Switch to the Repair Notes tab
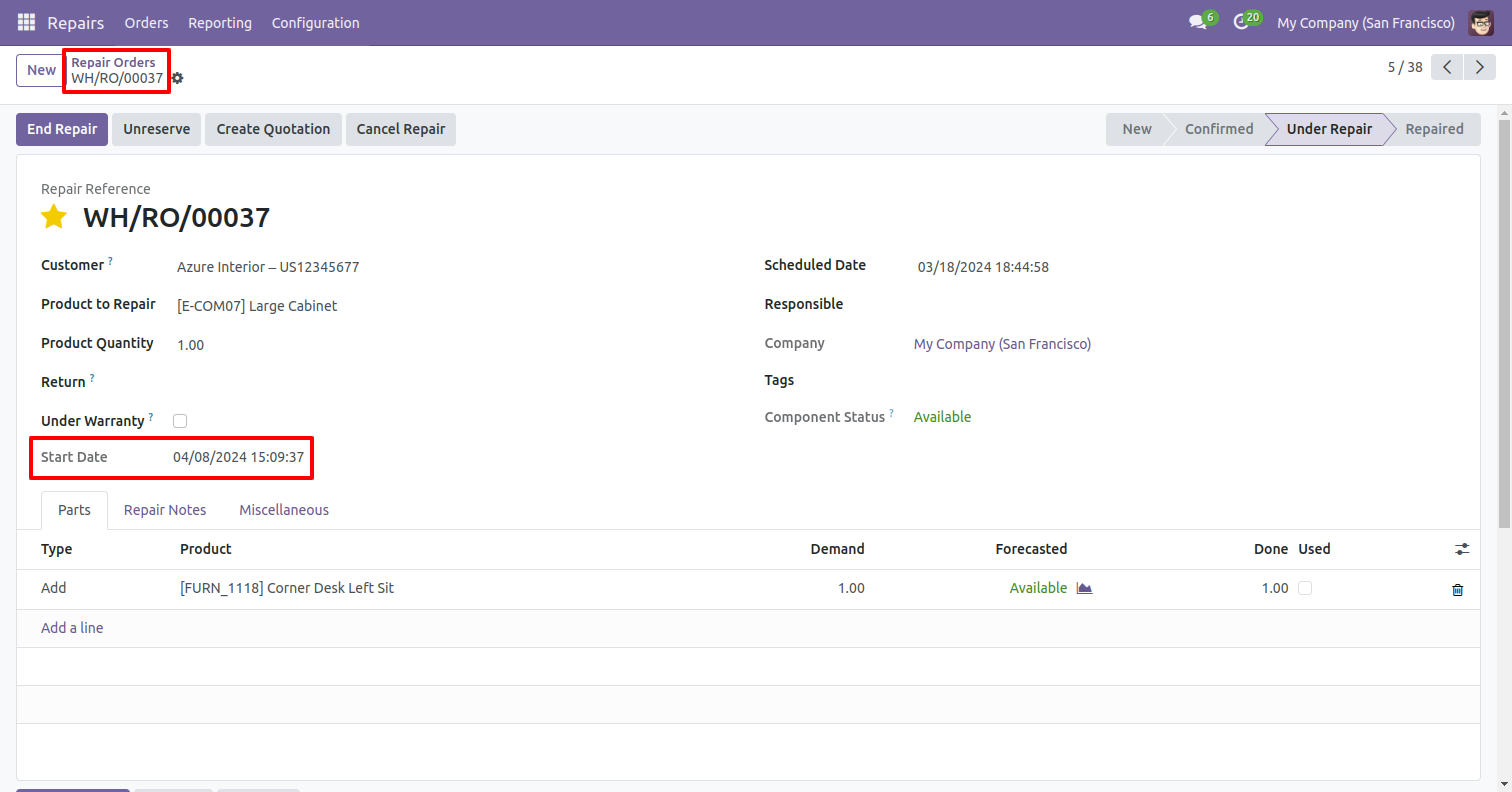1512x792 pixels. (165, 510)
